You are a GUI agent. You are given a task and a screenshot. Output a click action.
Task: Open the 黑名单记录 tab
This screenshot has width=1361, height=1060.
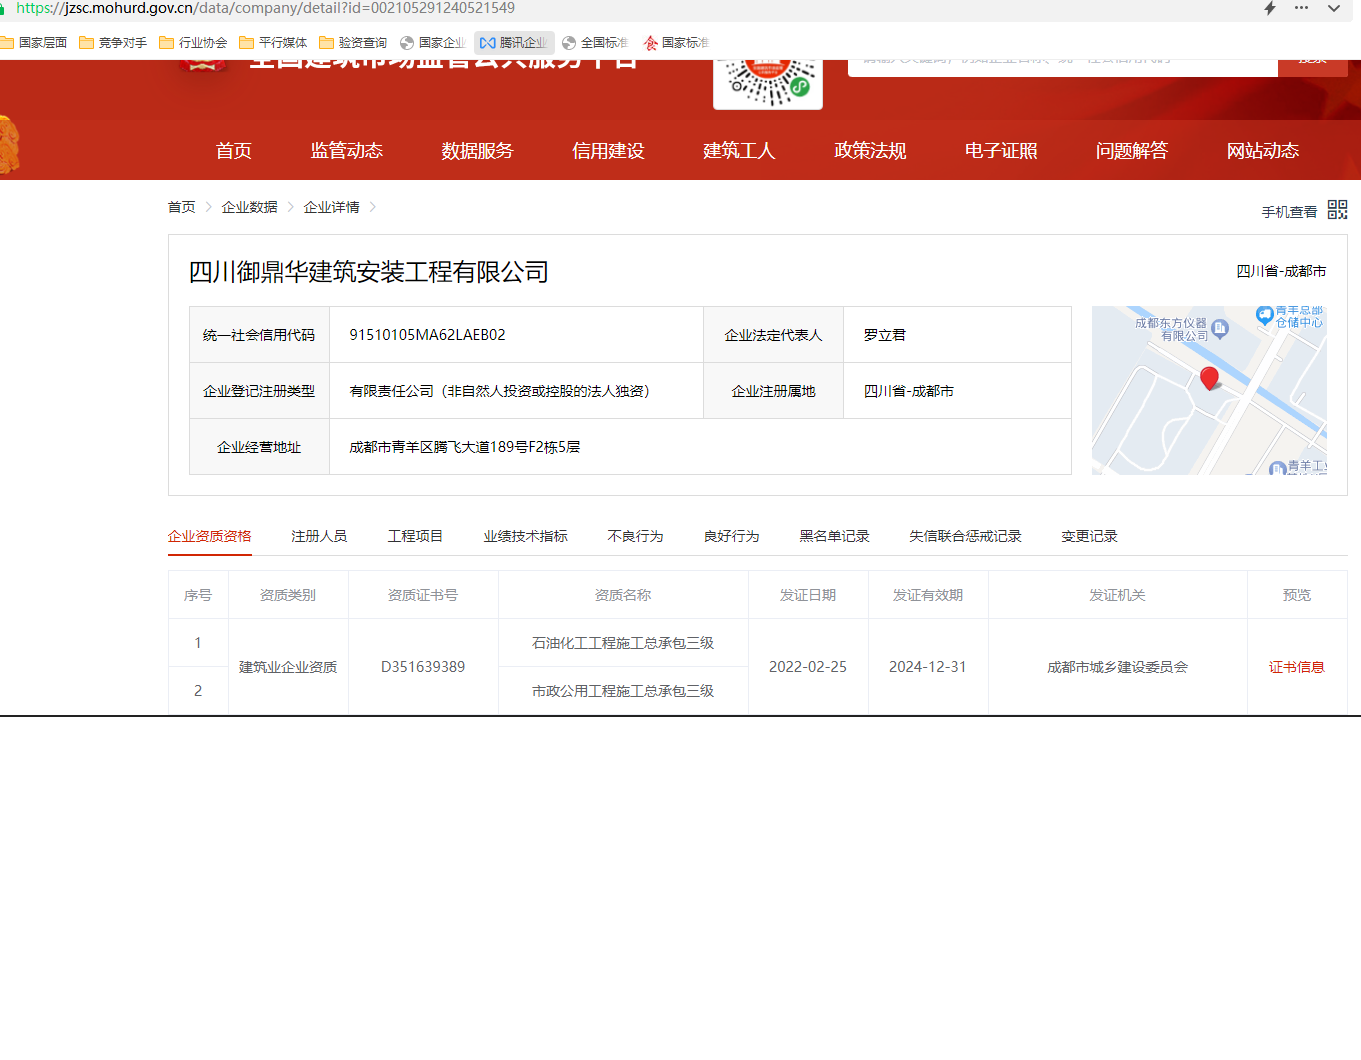(x=834, y=537)
